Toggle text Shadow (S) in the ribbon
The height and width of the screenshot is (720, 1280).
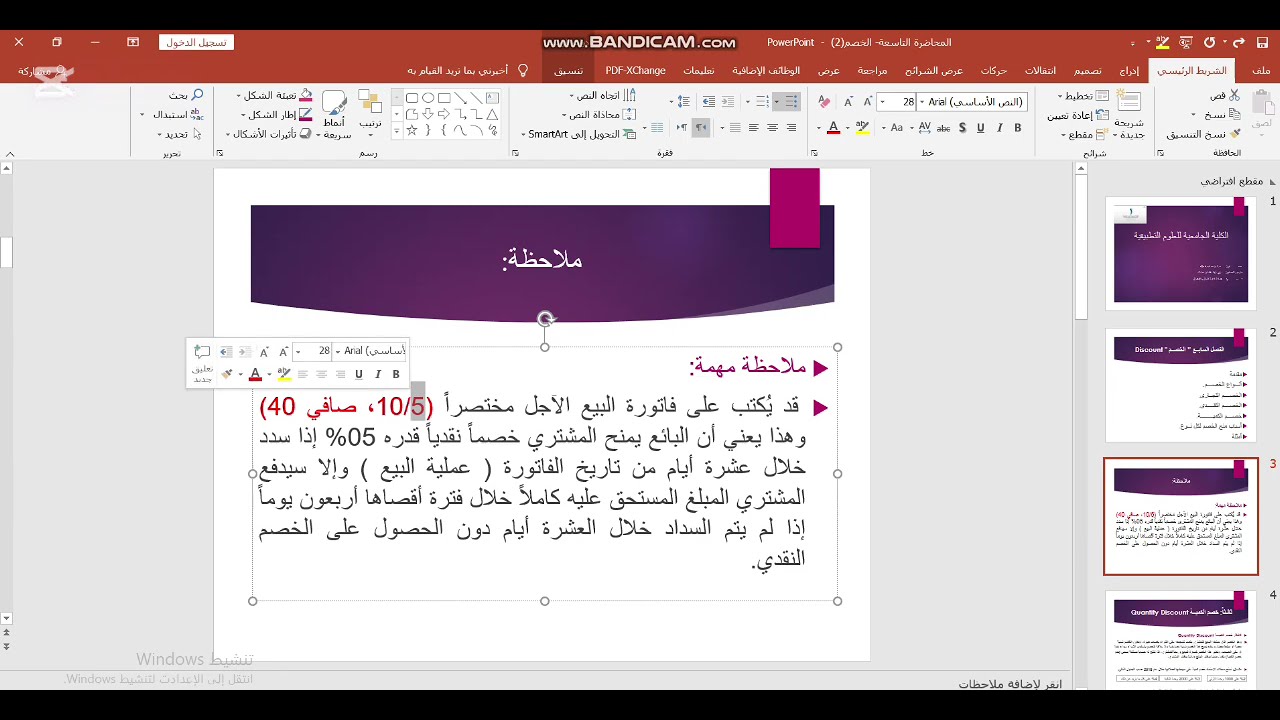962,128
